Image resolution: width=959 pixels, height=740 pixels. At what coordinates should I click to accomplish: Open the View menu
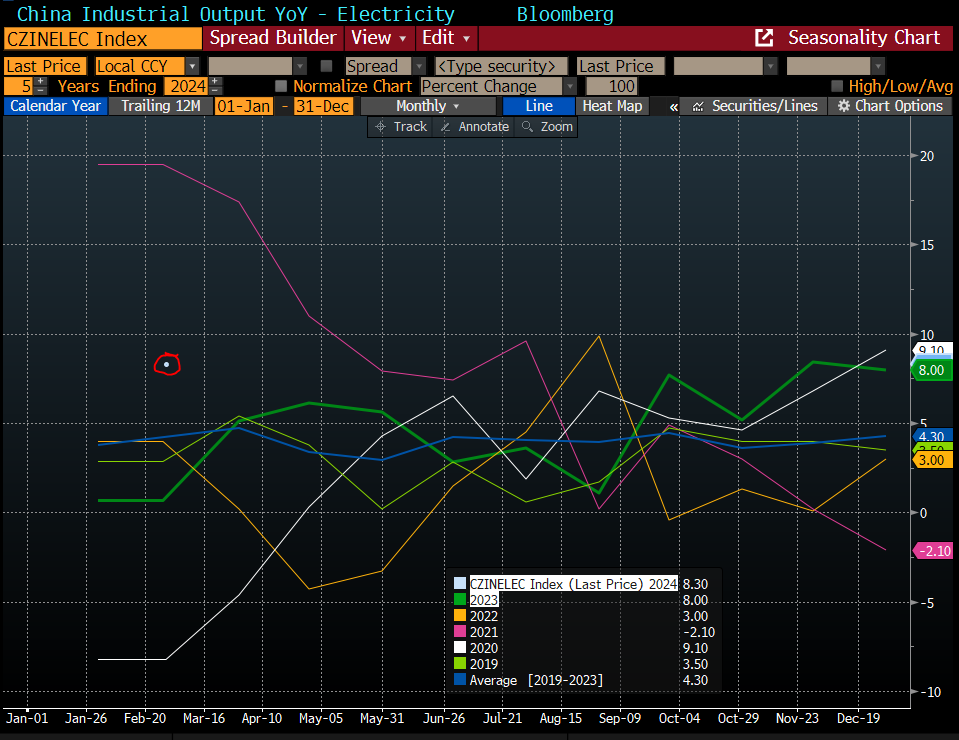(379, 38)
